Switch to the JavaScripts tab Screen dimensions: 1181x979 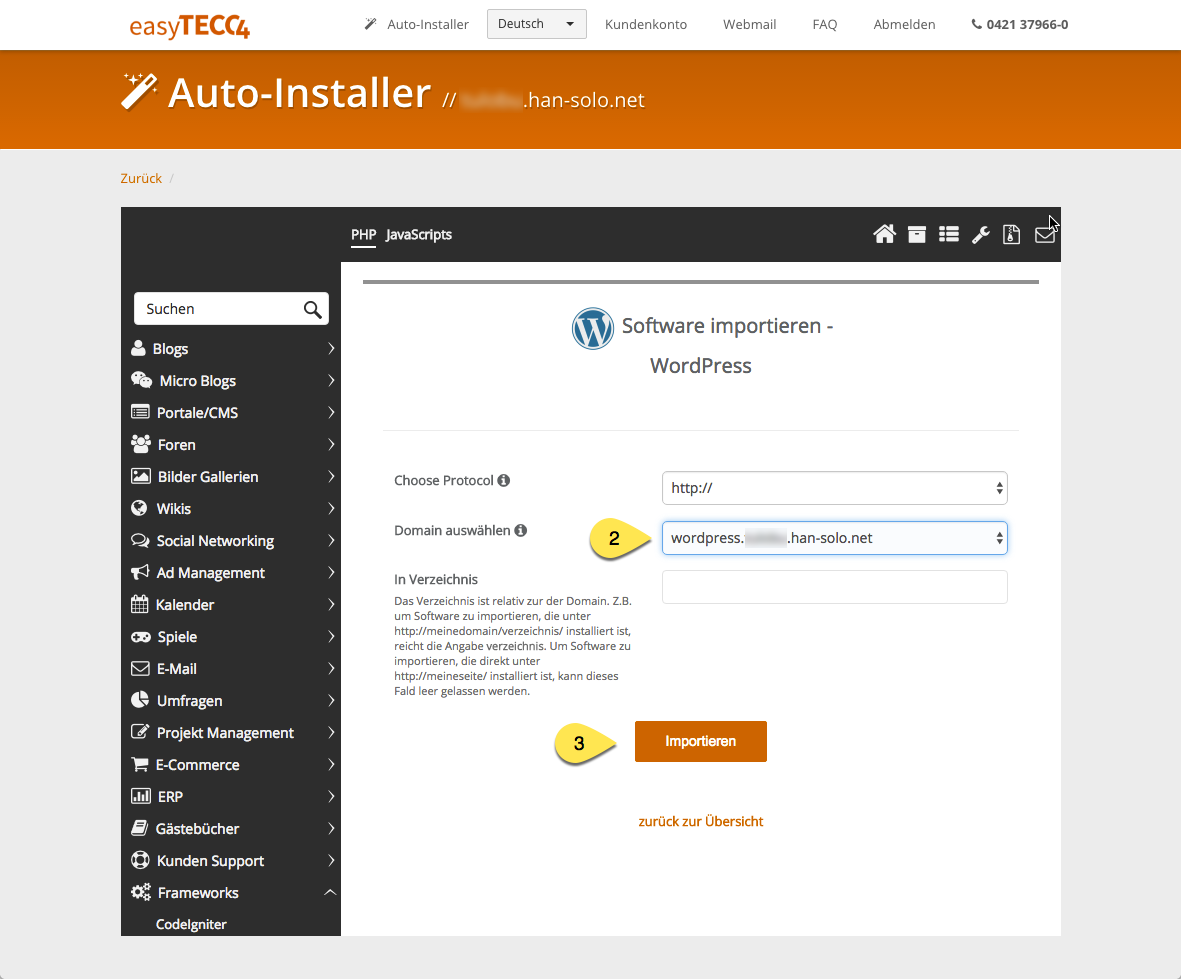click(419, 234)
